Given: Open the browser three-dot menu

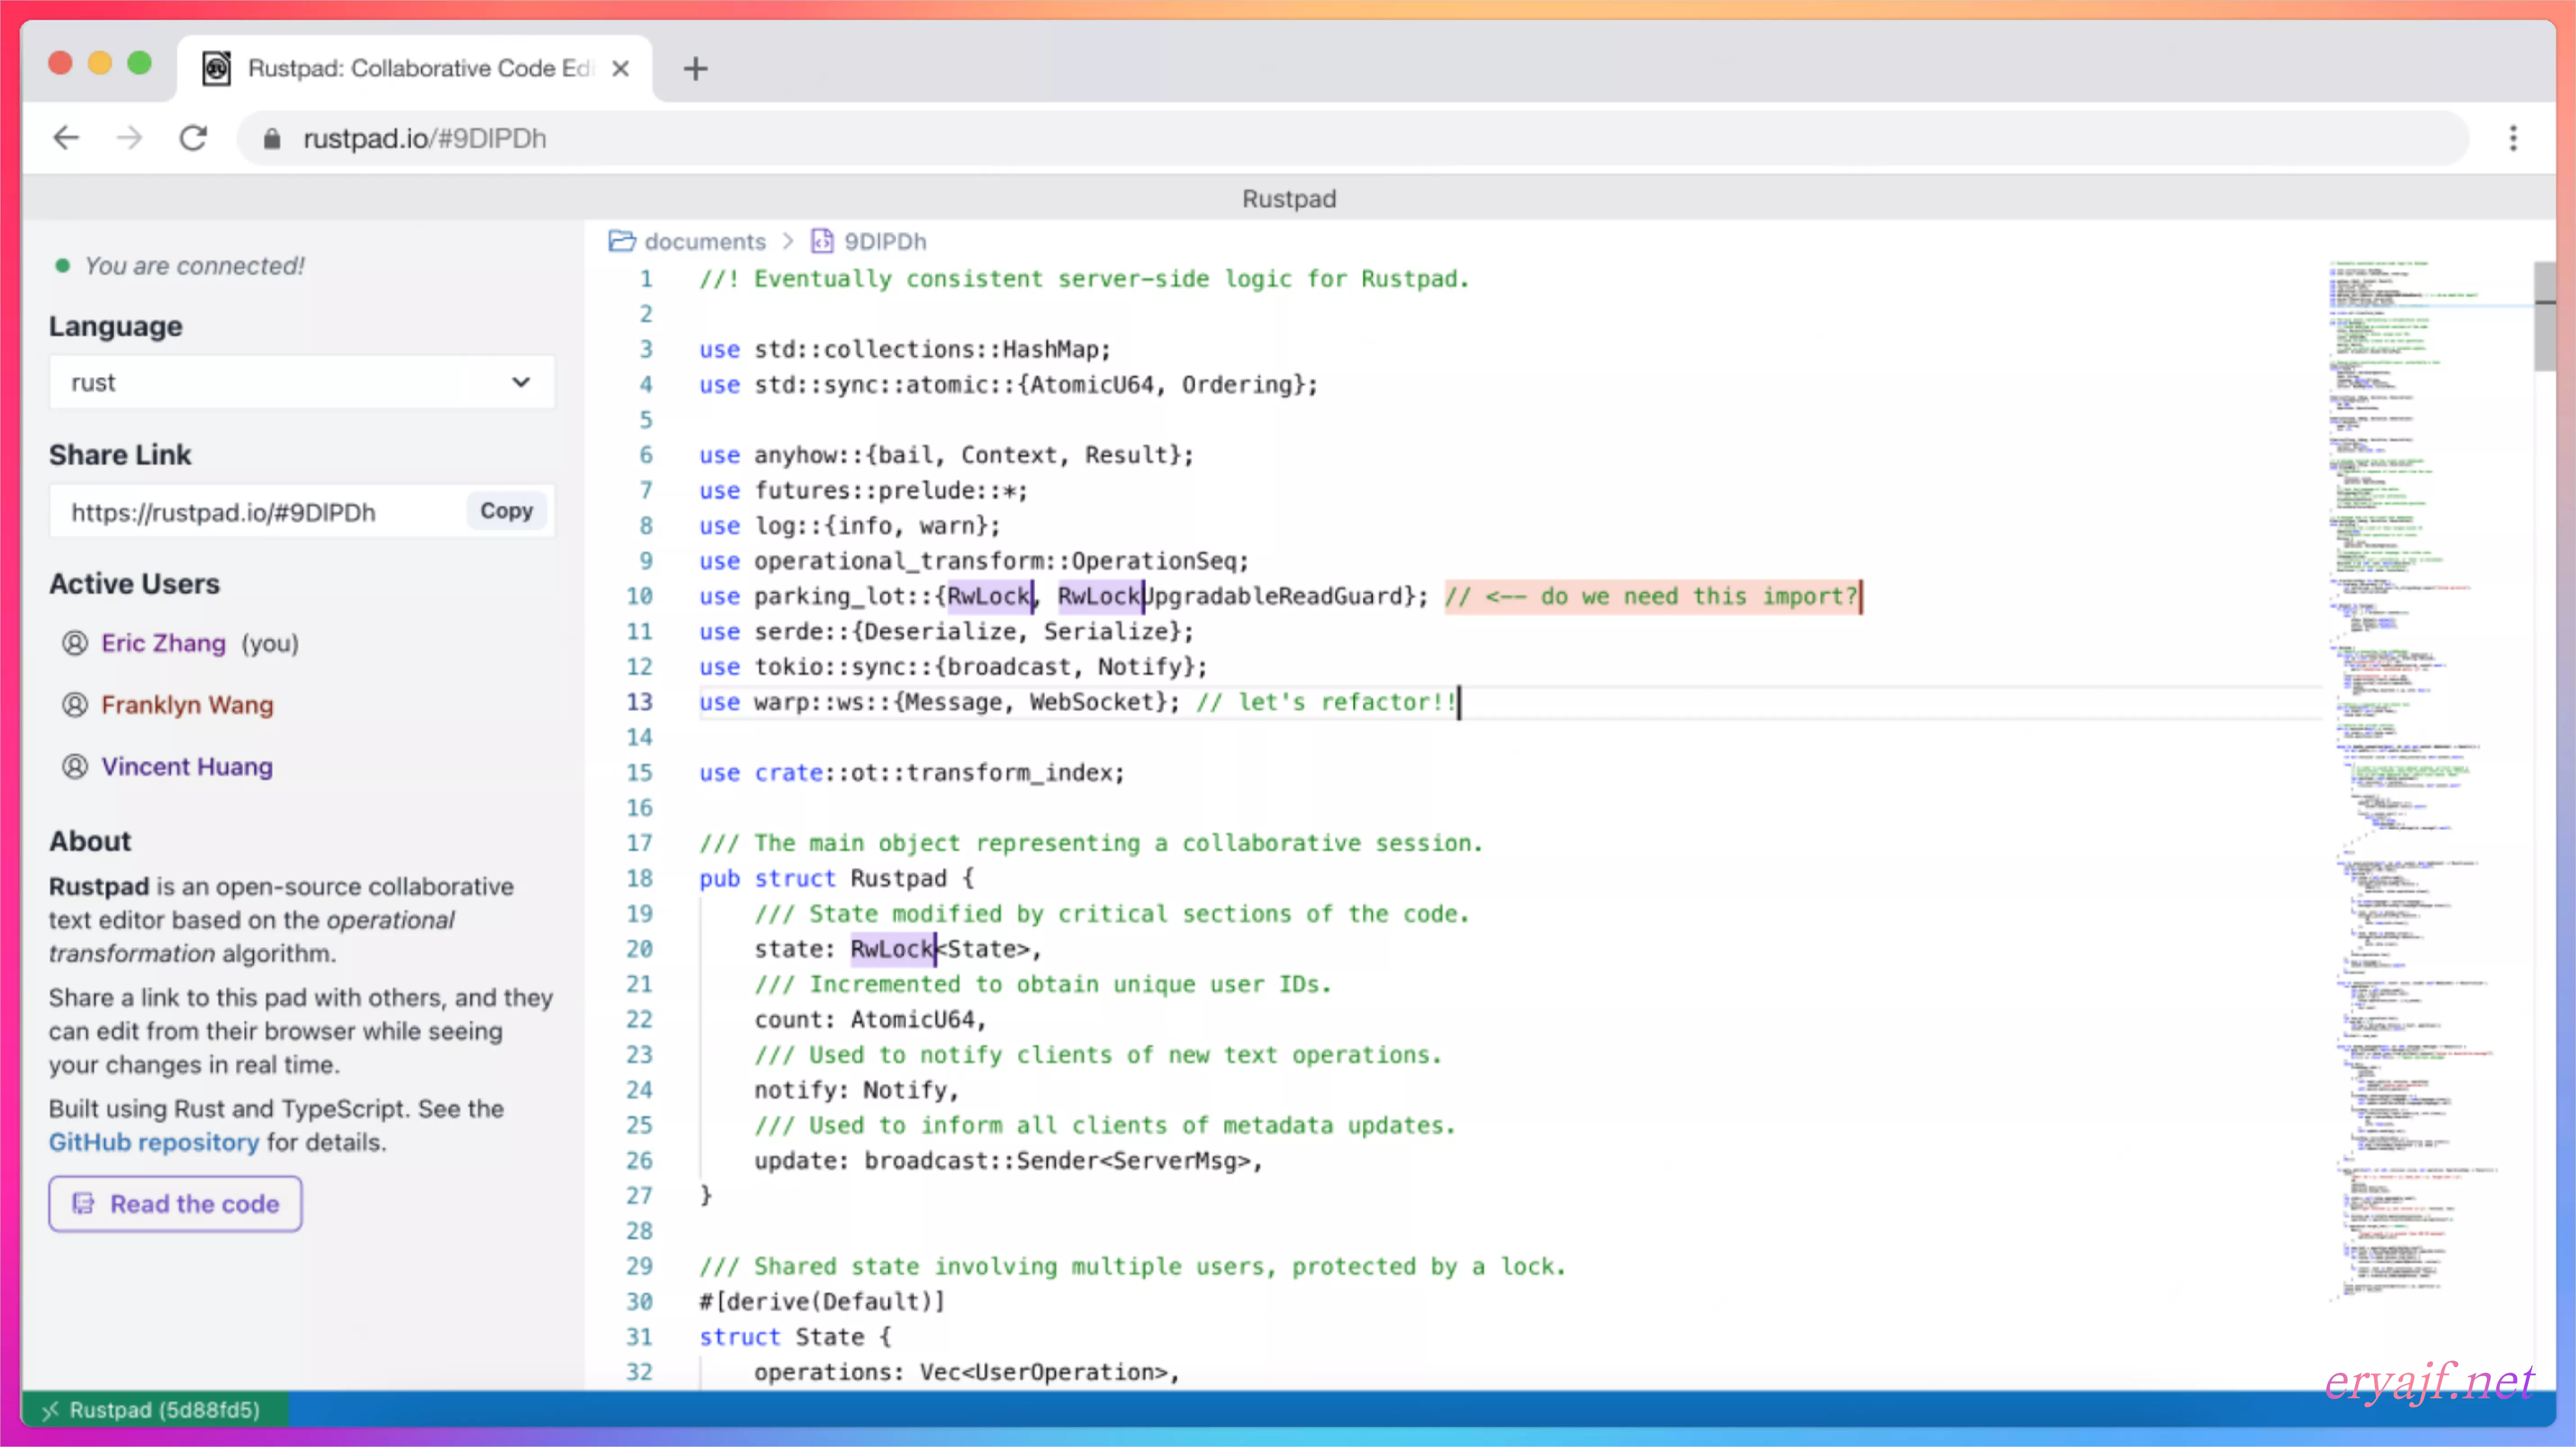Looking at the screenshot, I should click(x=2512, y=138).
